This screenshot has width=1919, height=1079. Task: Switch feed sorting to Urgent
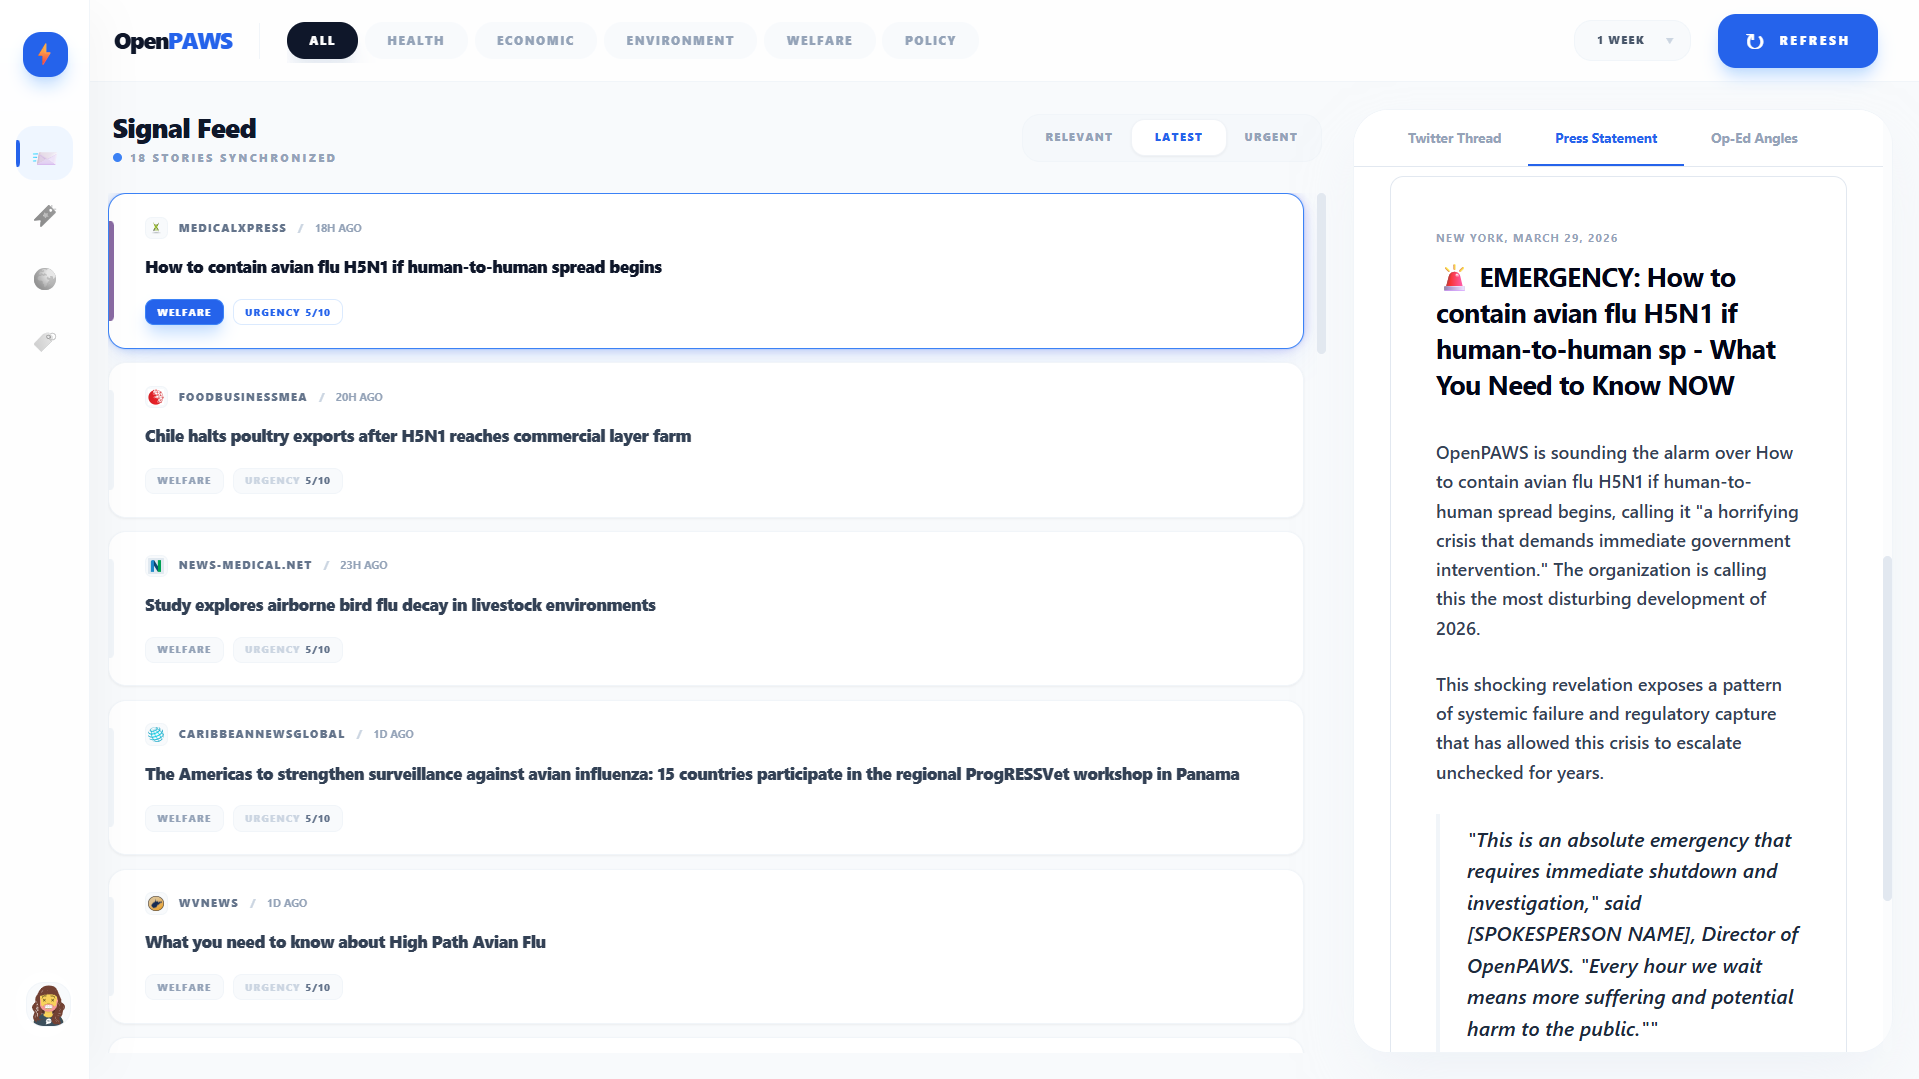pyautogui.click(x=1270, y=138)
